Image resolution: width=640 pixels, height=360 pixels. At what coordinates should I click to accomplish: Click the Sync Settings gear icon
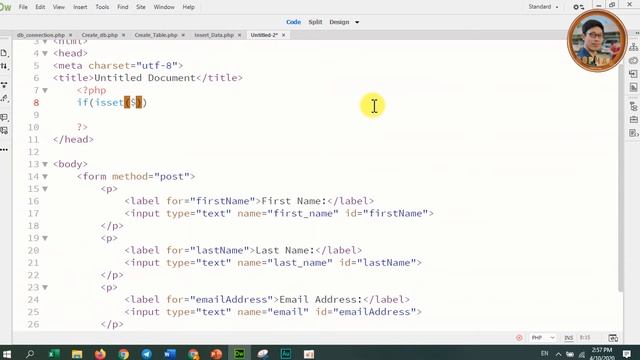click(578, 7)
